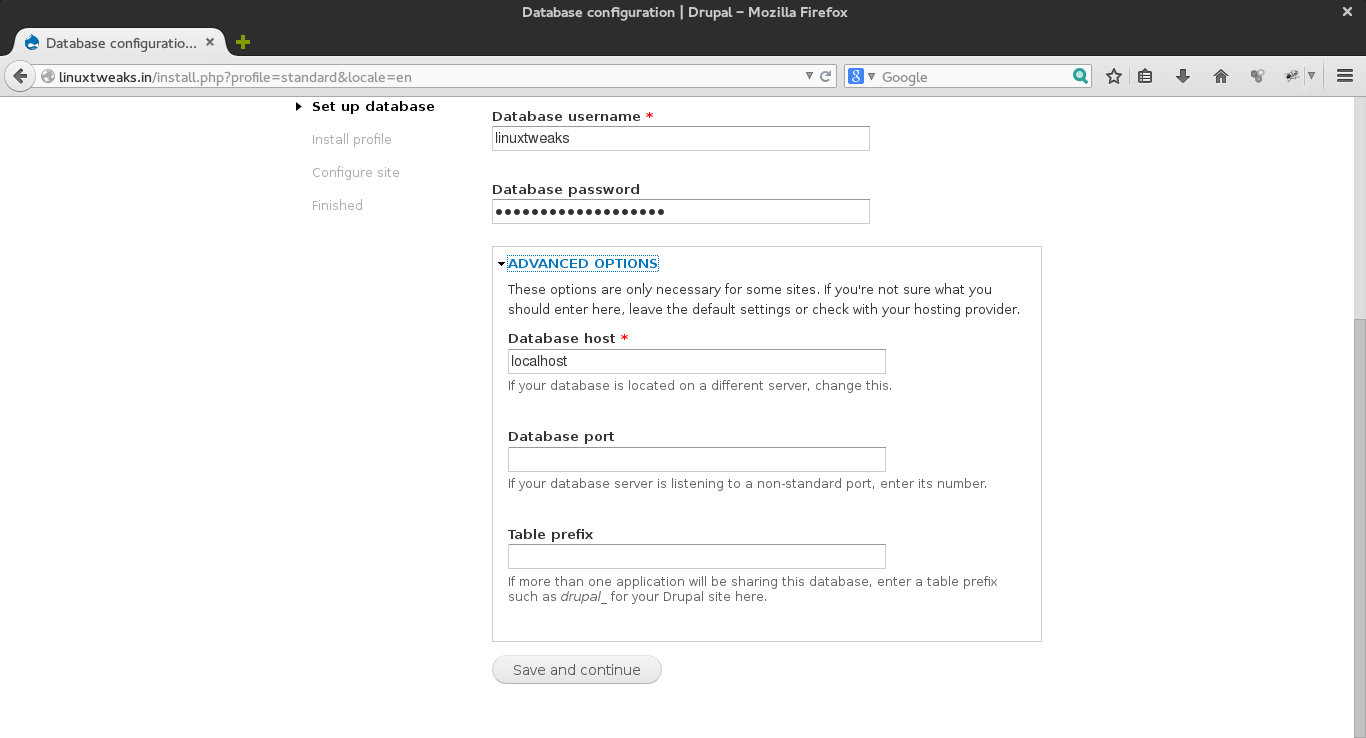Click the three-circles addon icon

pyautogui.click(x=1258, y=76)
